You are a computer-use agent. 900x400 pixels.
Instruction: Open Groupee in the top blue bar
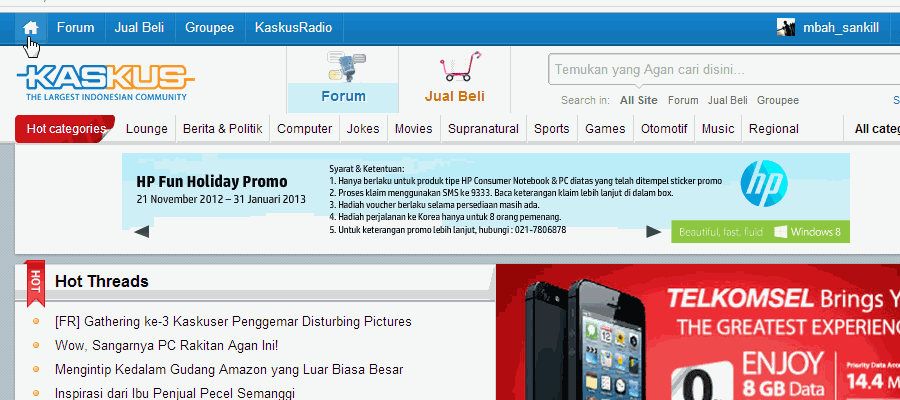pos(209,28)
